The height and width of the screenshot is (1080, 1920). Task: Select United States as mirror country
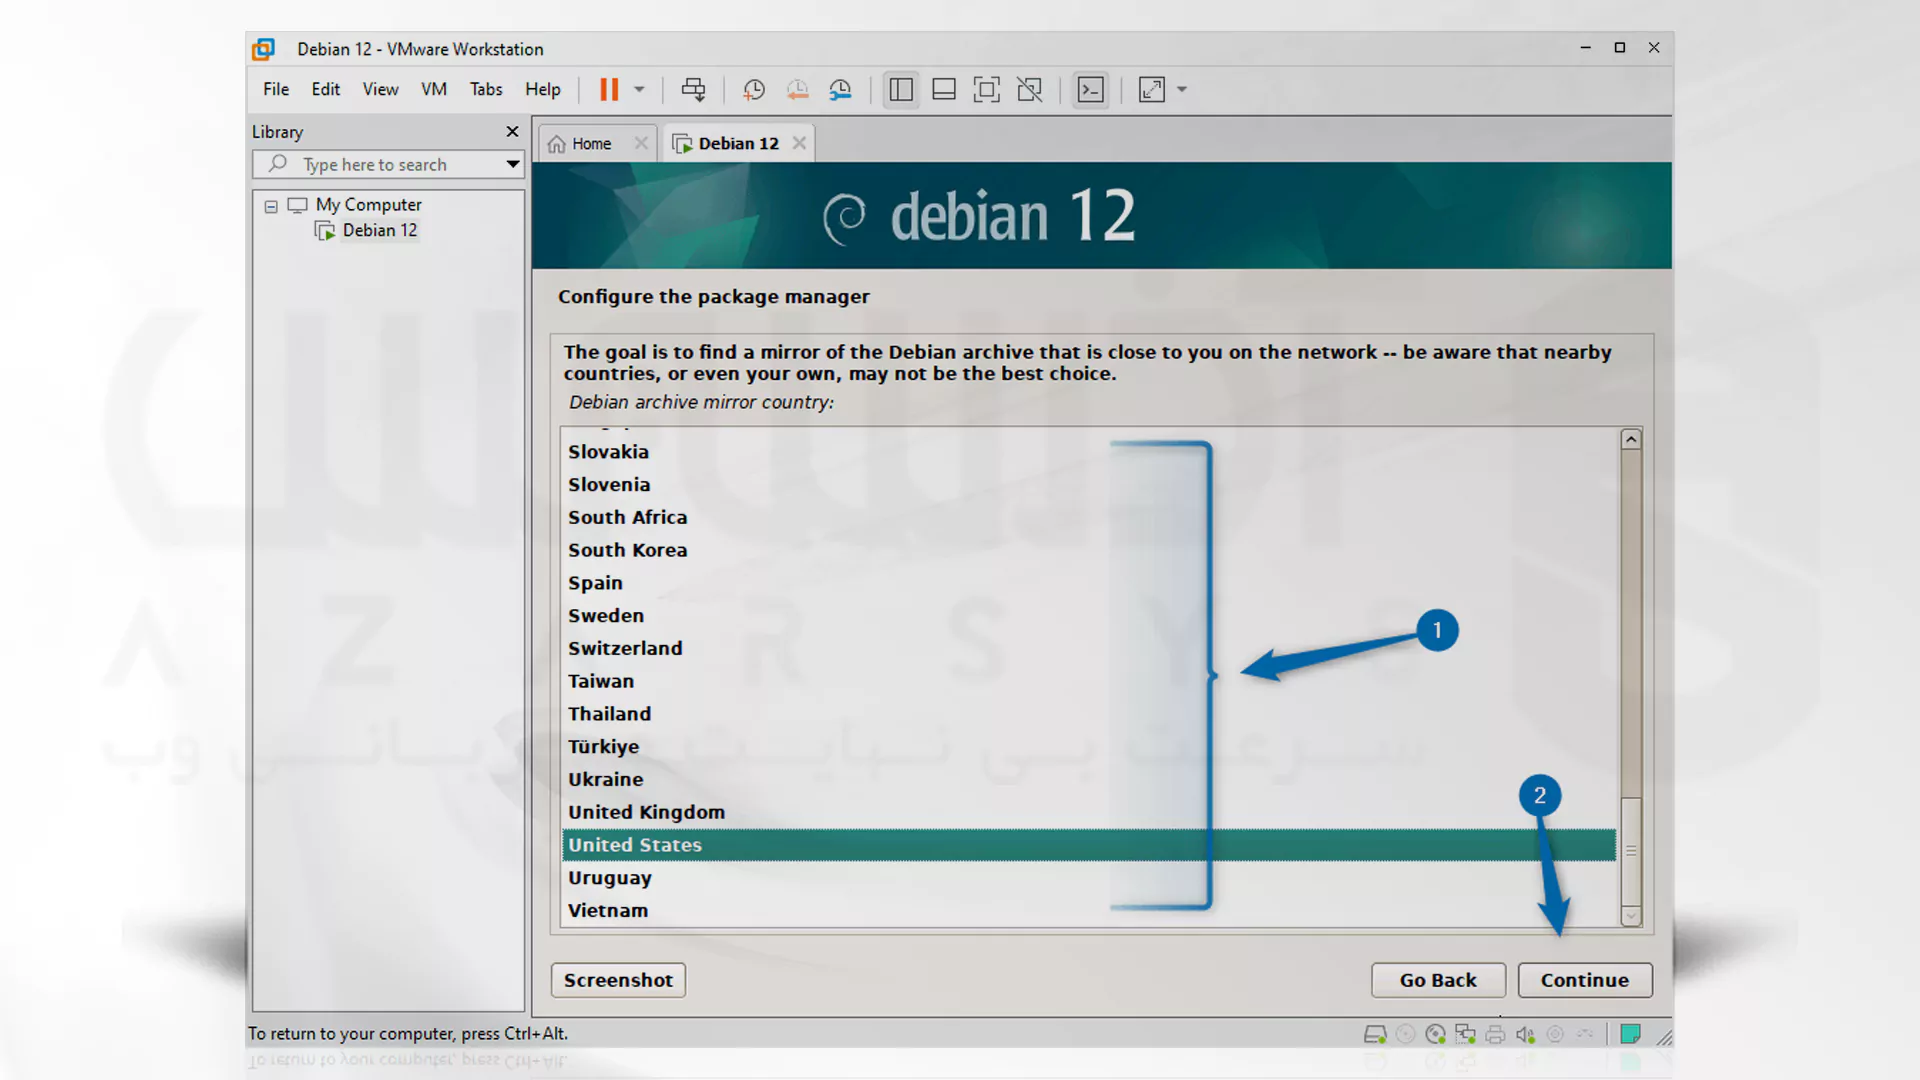[1088, 845]
